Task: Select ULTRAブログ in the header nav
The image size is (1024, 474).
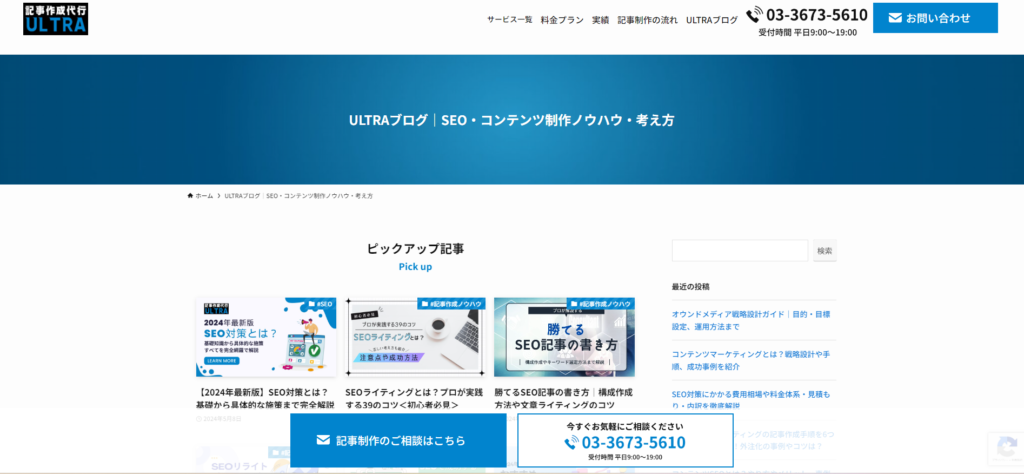Action: coord(711,20)
